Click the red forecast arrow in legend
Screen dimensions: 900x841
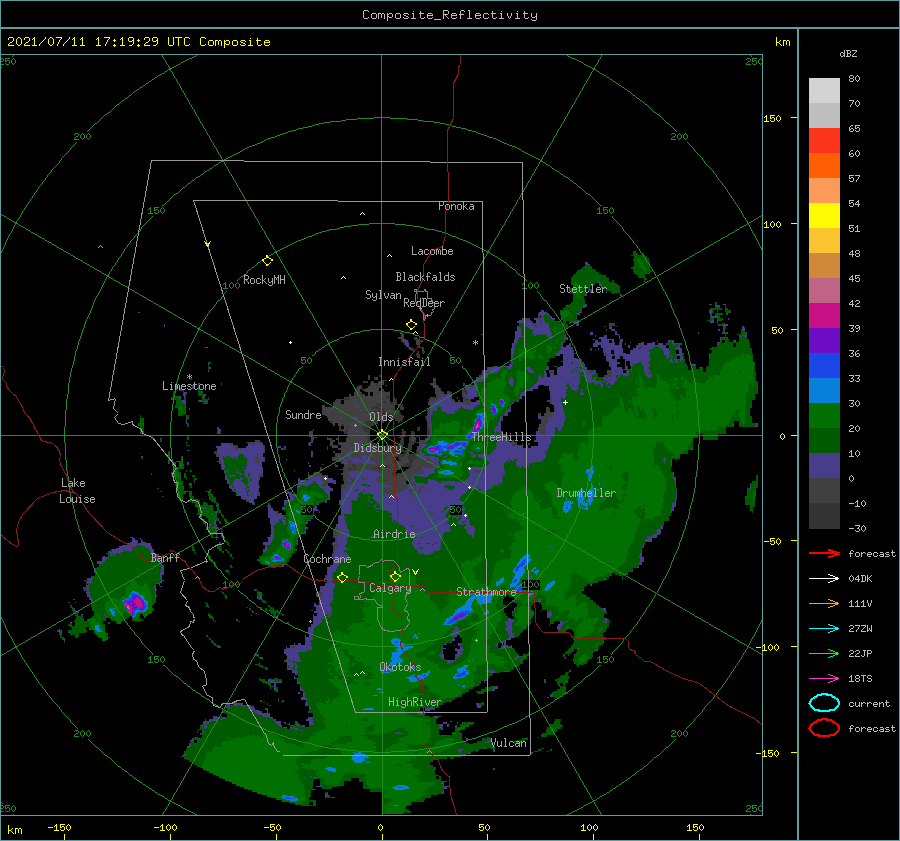click(824, 553)
